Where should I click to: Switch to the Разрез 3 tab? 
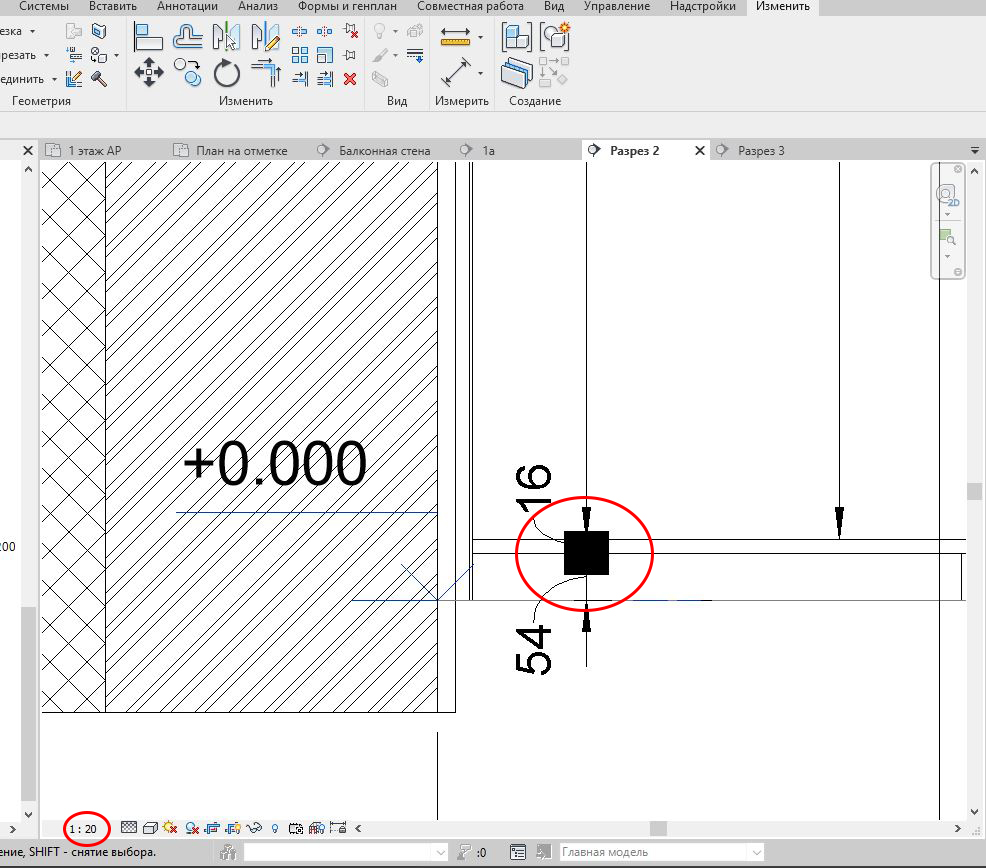pyautogui.click(x=762, y=150)
